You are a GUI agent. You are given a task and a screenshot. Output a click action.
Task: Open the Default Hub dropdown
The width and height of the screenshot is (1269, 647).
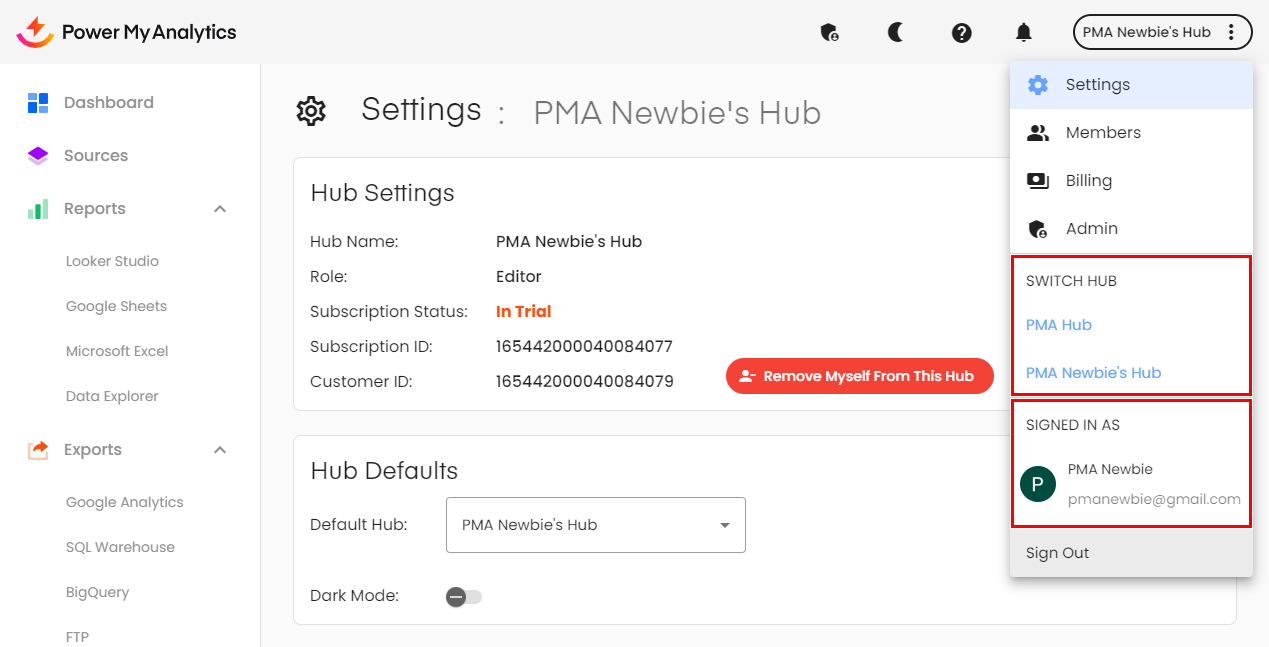595,525
